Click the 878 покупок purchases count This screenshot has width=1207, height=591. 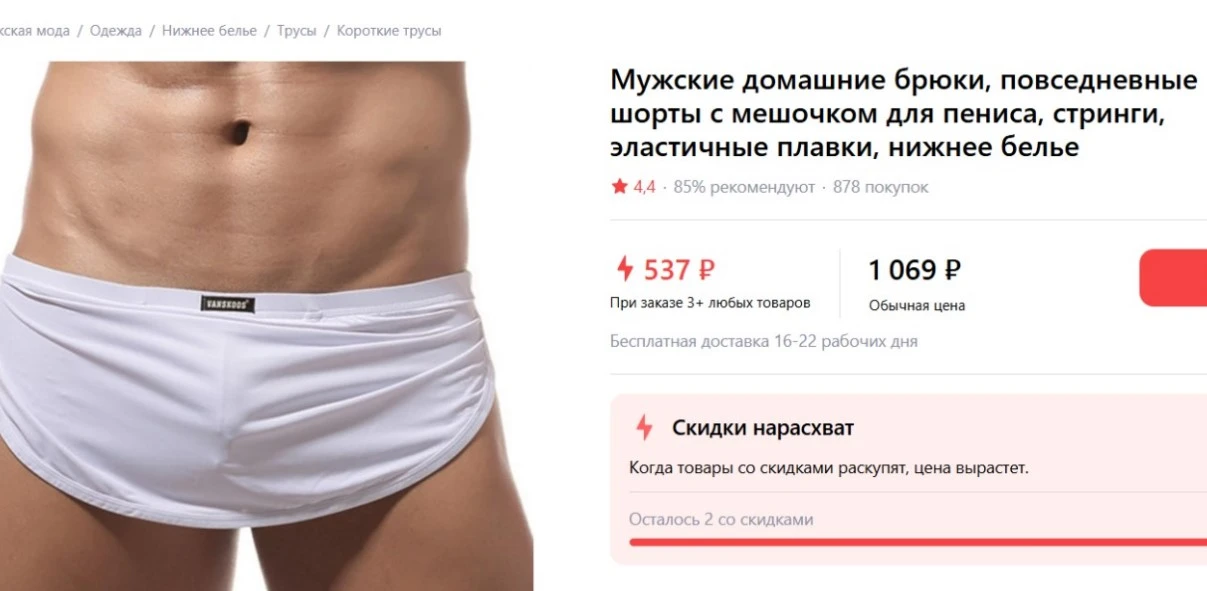pyautogui.click(x=881, y=187)
